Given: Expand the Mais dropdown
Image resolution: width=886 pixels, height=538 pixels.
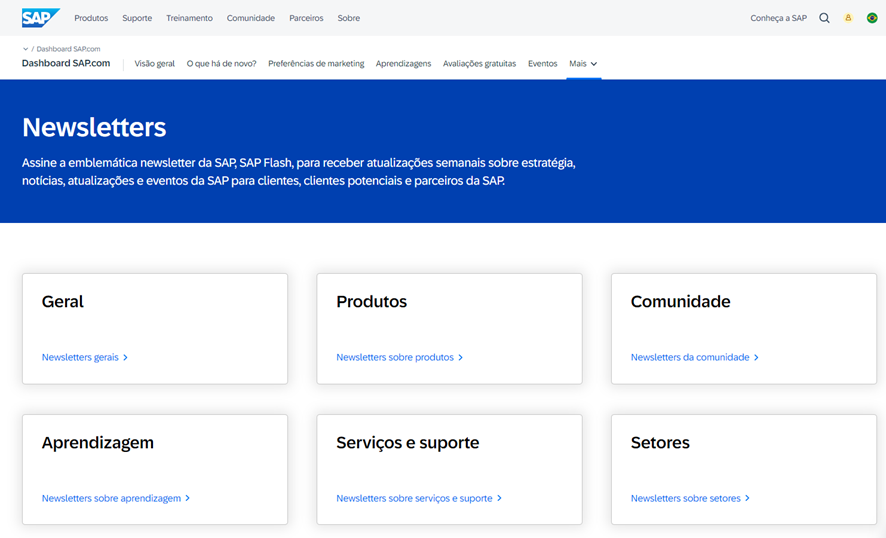Looking at the screenshot, I should (583, 64).
